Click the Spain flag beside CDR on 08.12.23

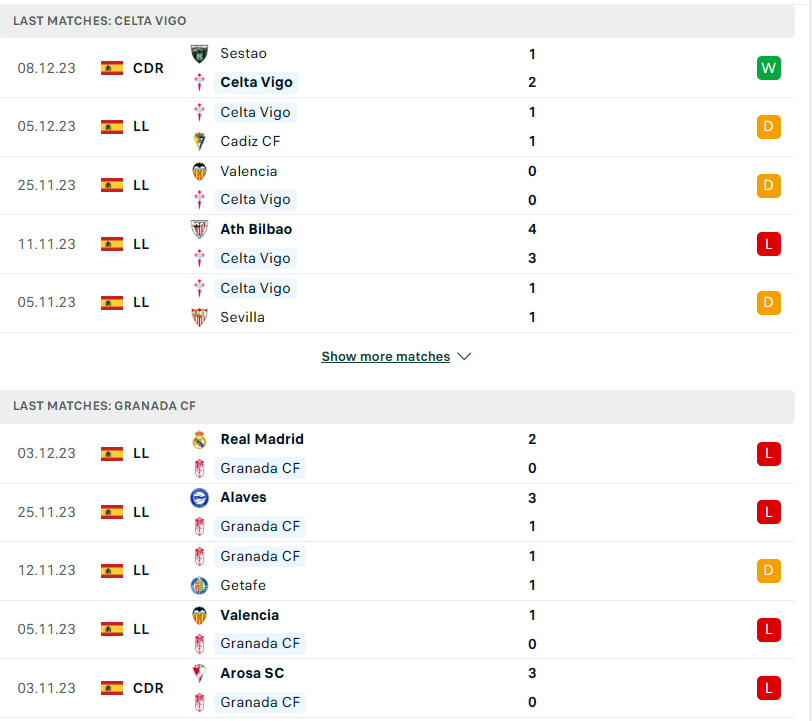(x=112, y=68)
